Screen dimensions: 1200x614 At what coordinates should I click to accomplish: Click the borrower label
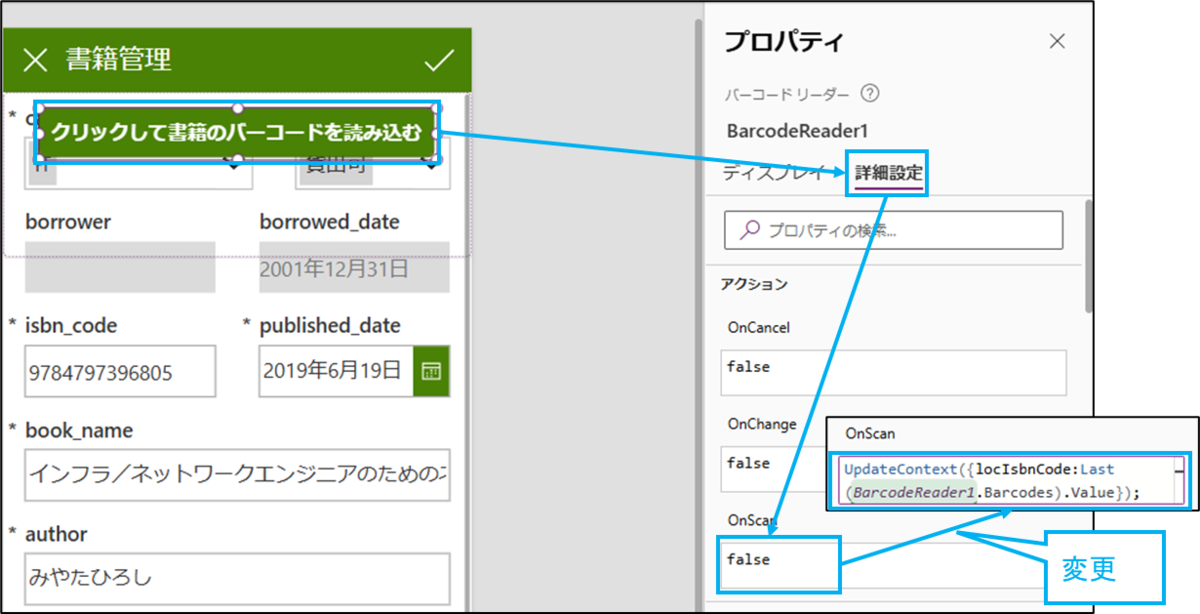click(68, 222)
